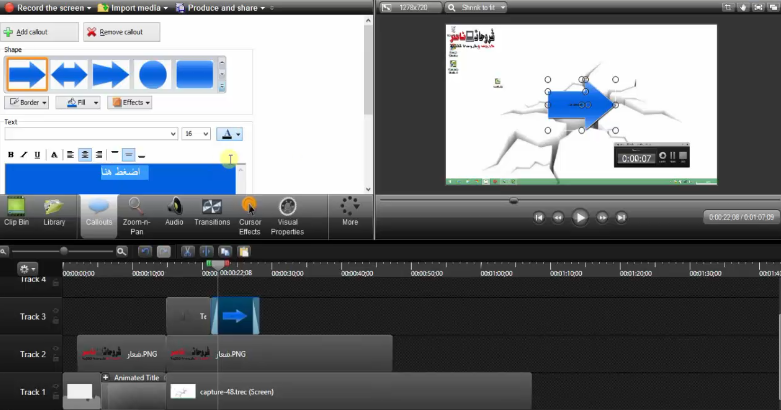Open the 1278x720 editing dimensions button
781x410 pixels.
[410, 7]
